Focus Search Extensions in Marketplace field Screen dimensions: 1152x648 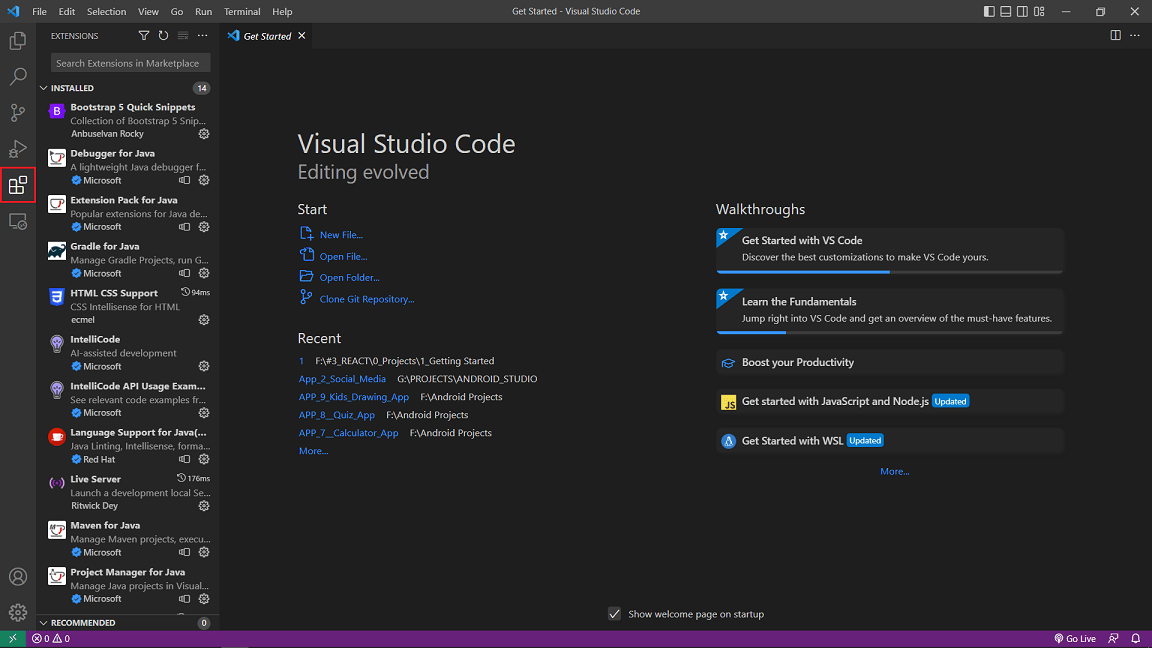pyautogui.click(x=131, y=63)
